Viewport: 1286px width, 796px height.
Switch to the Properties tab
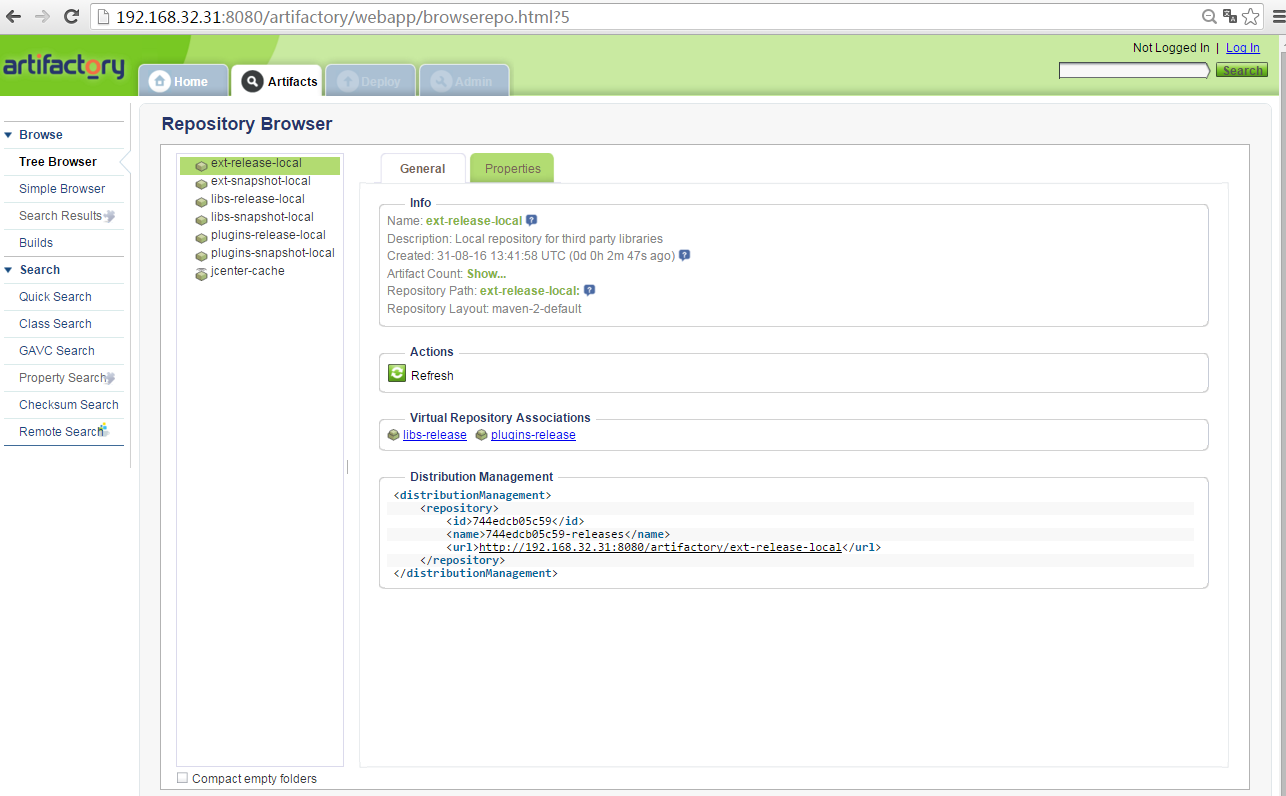tap(513, 169)
